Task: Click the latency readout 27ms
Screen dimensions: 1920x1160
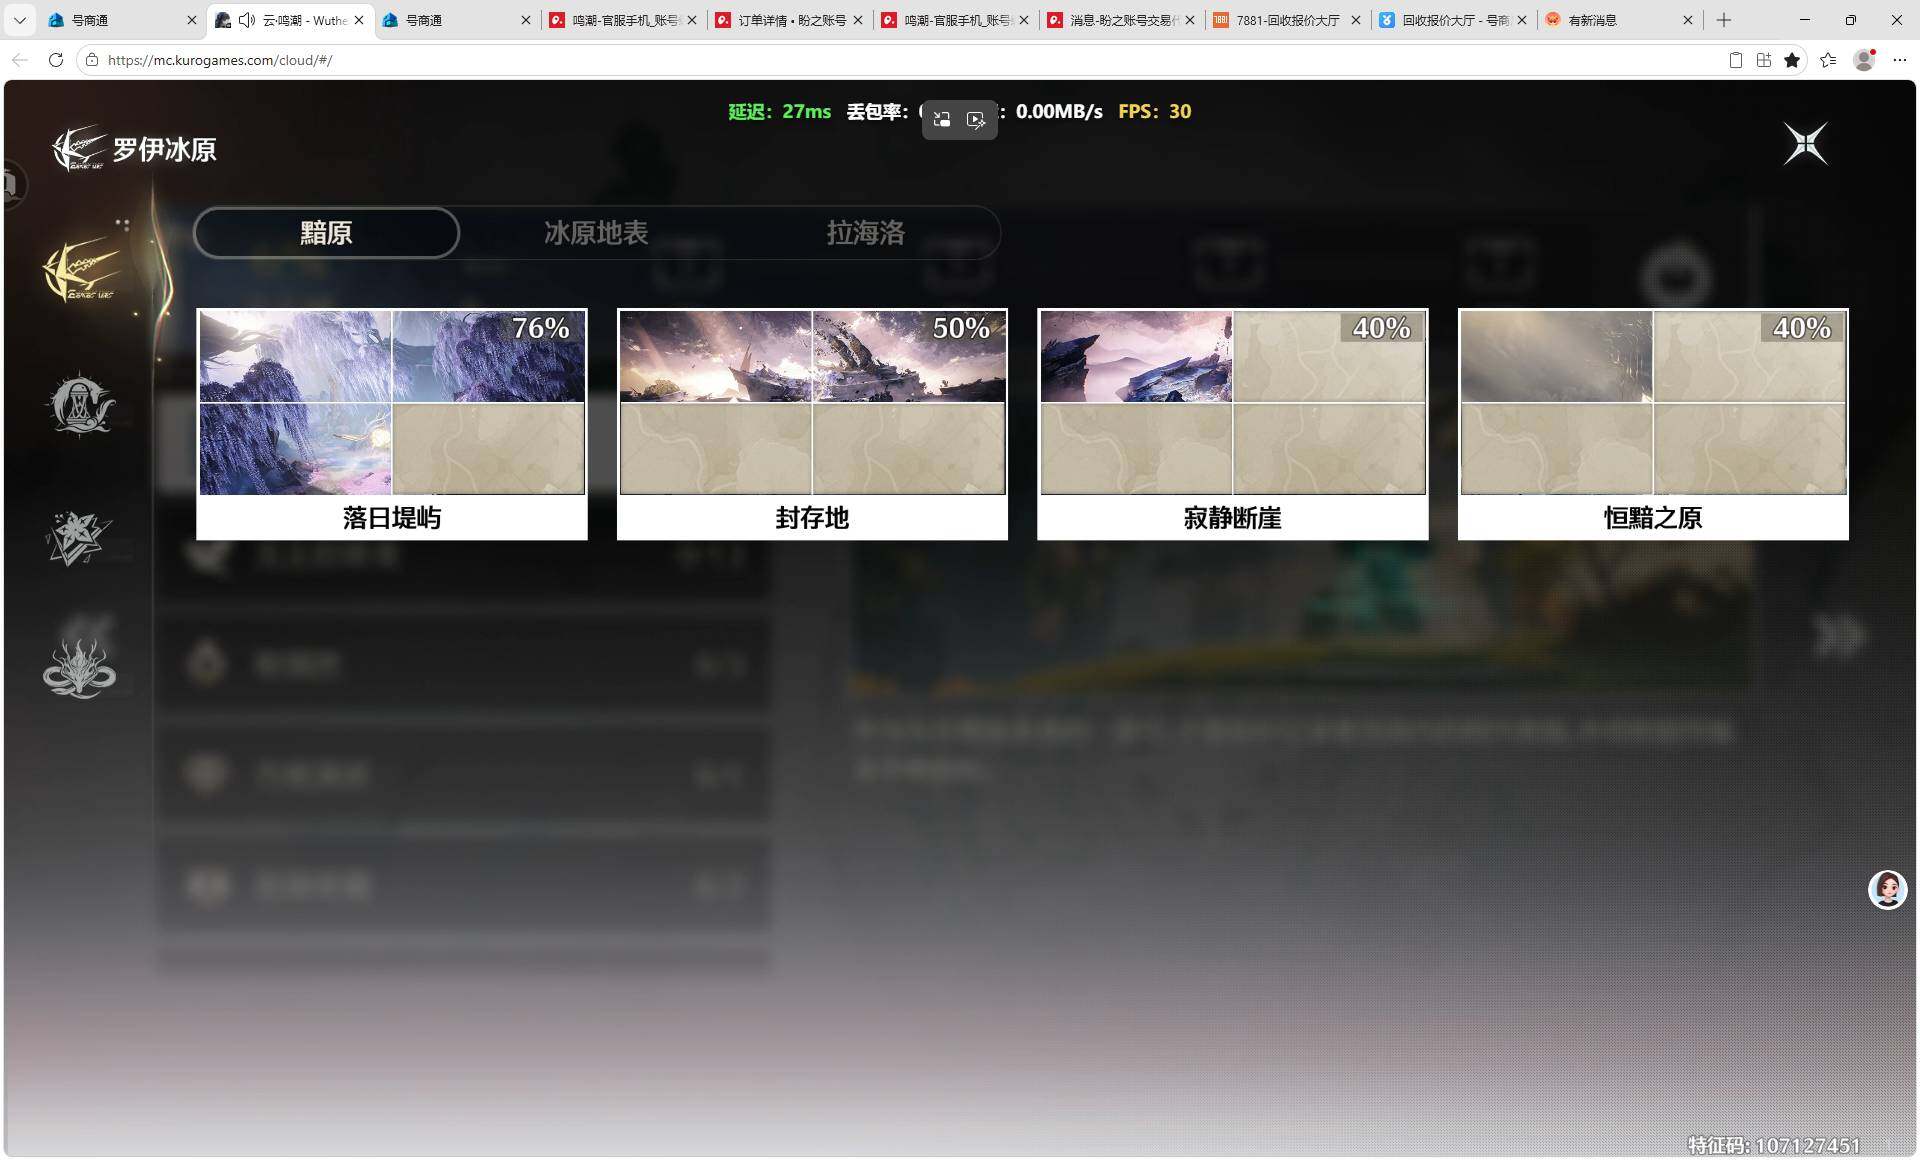Action: click(x=780, y=112)
